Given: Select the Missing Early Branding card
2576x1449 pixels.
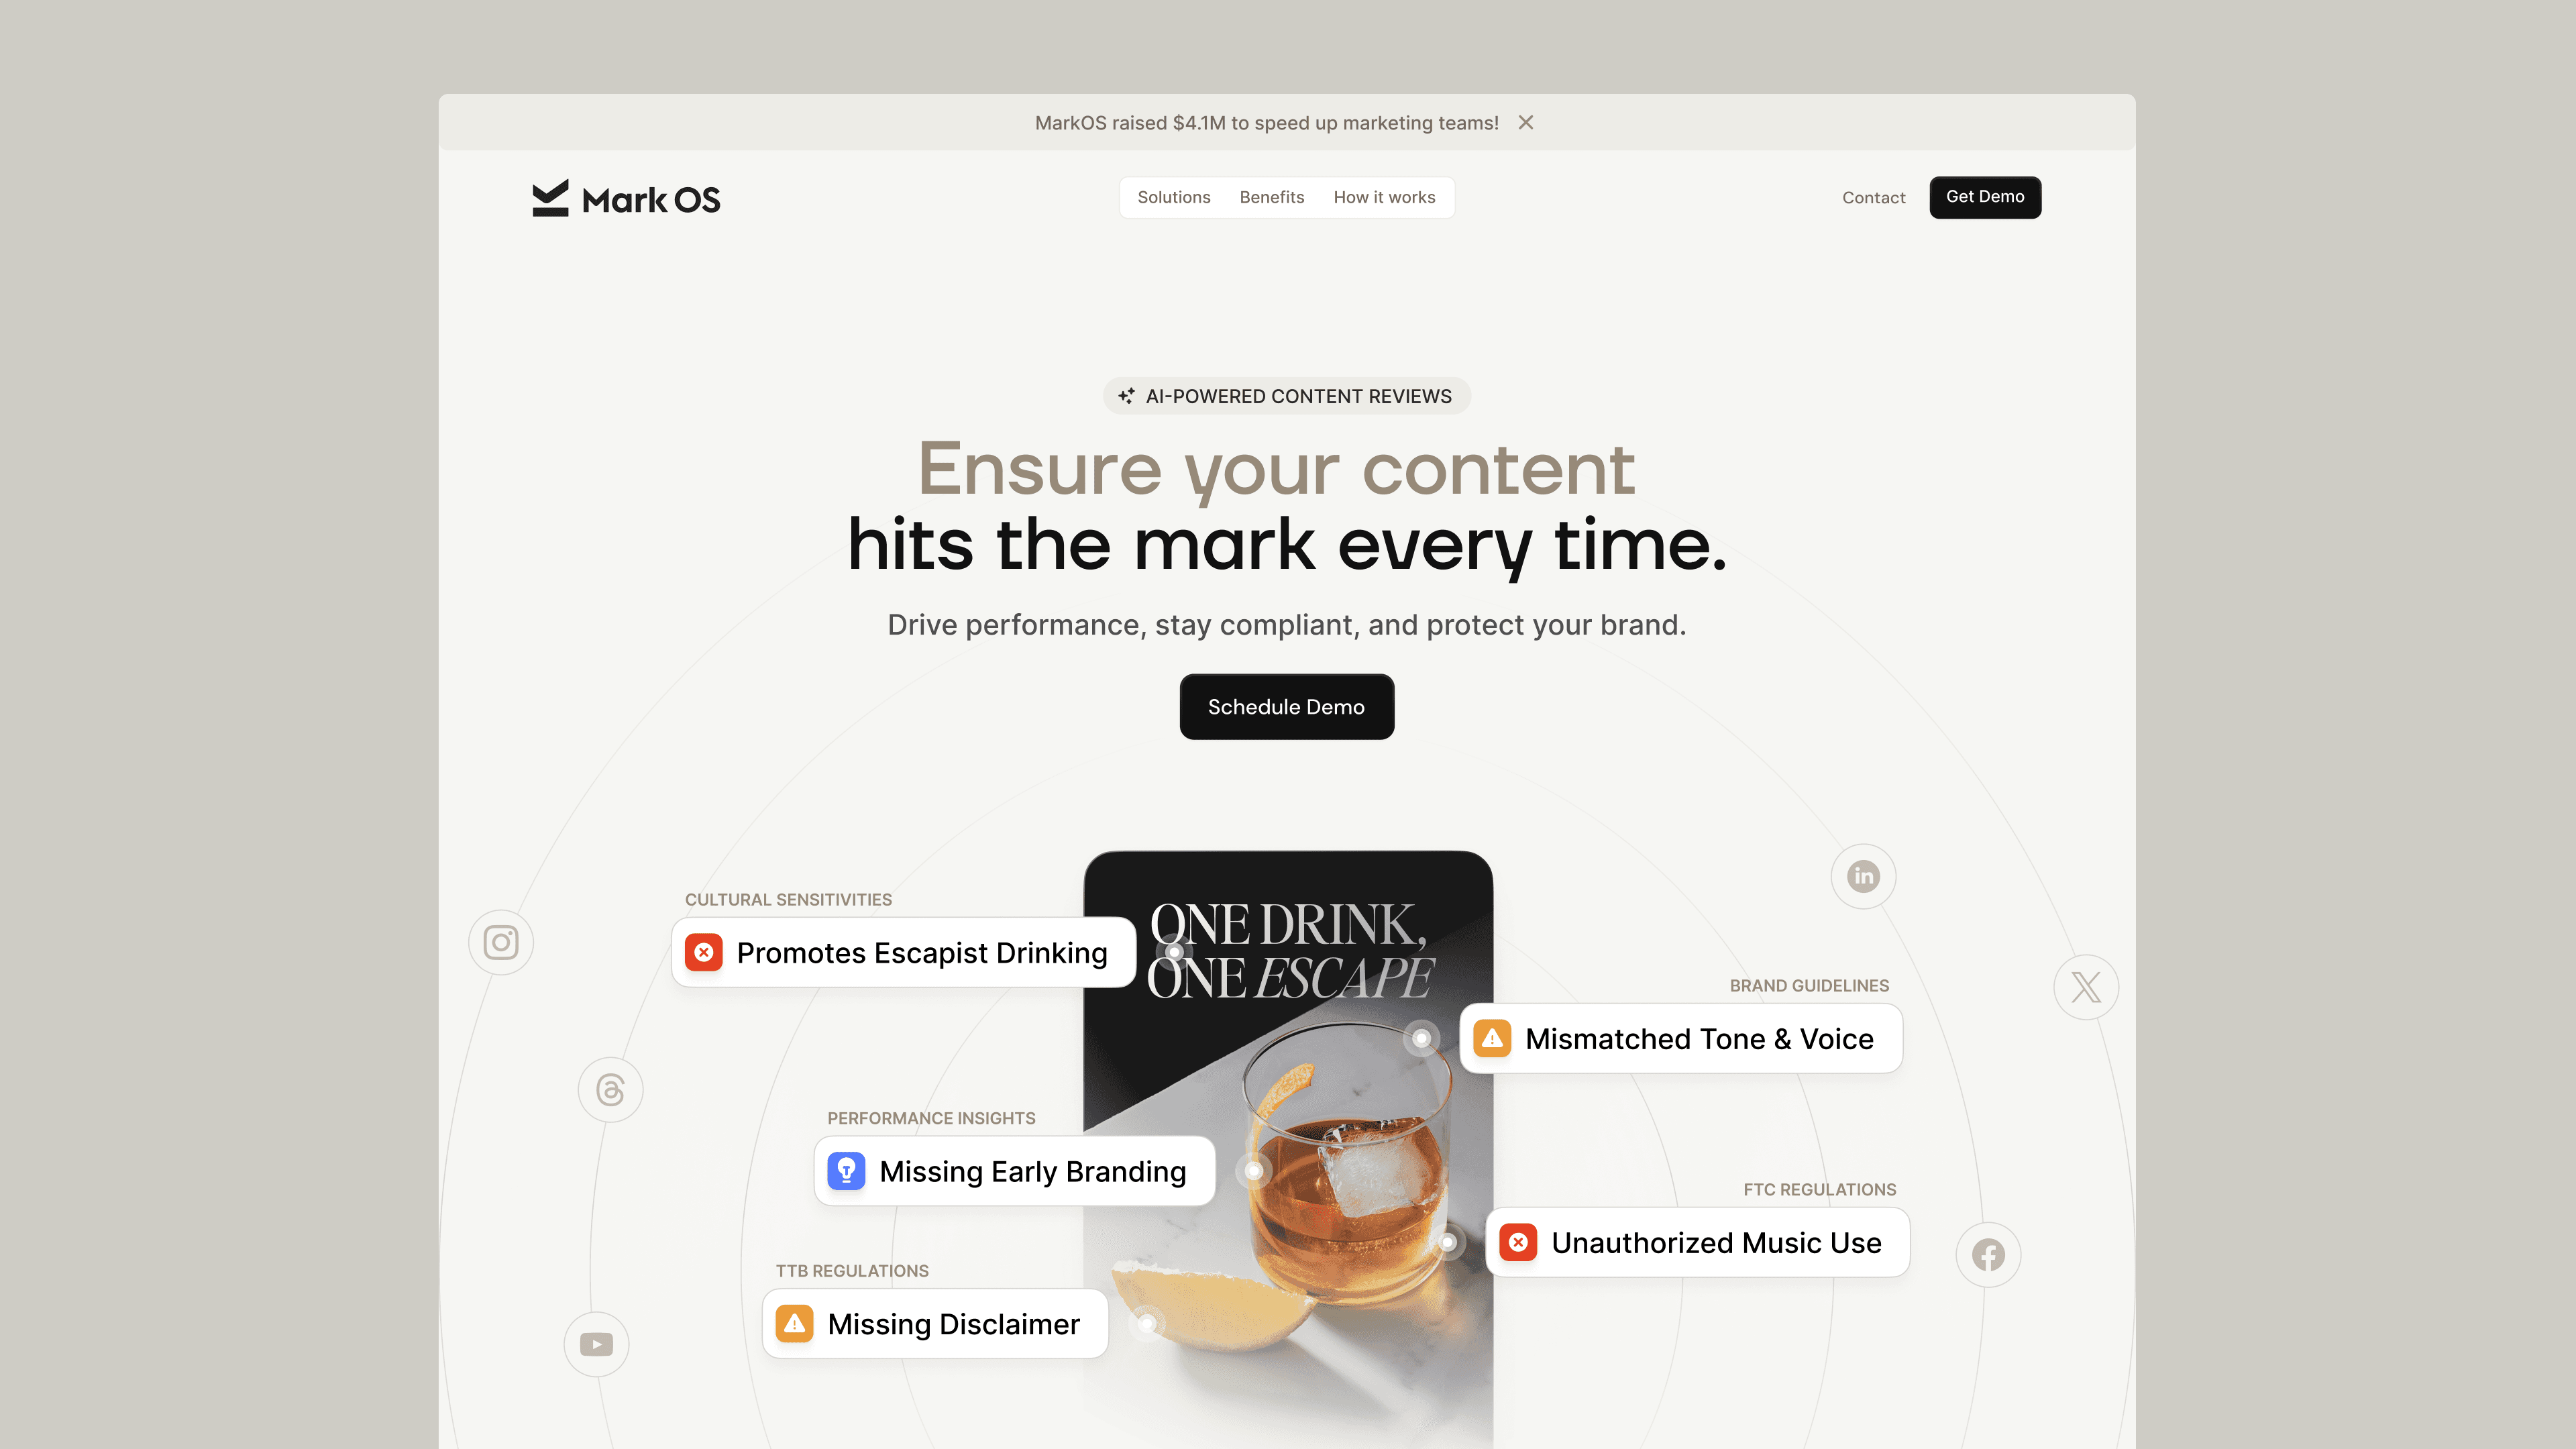Looking at the screenshot, I should point(1015,1170).
